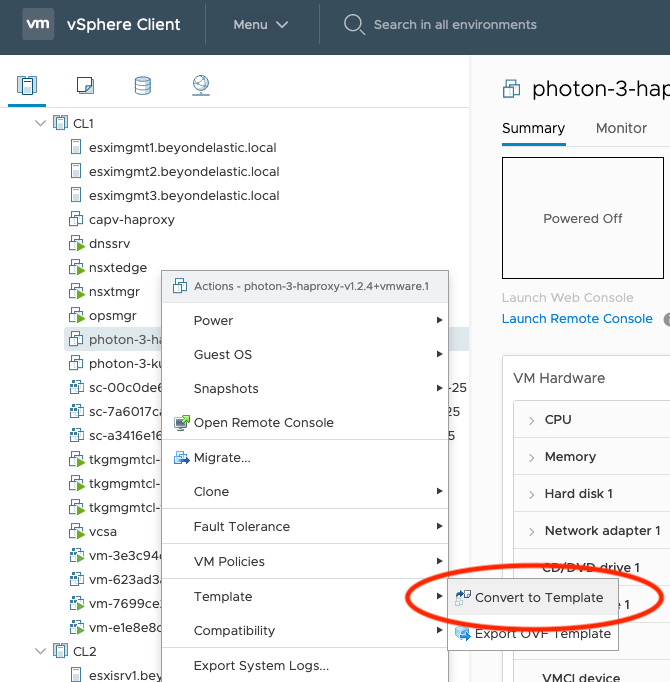
Task: Open the Menu dropdown in header
Action: coord(260,24)
